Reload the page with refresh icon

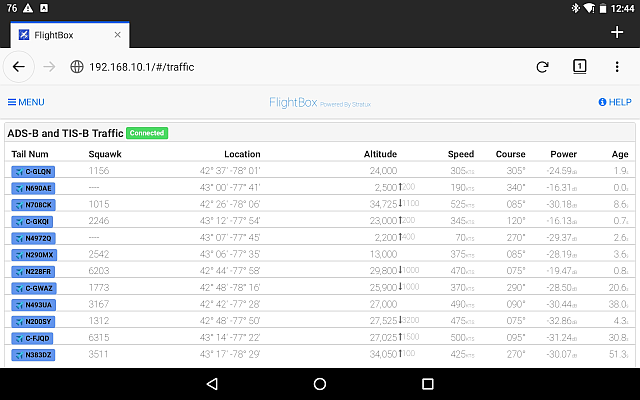tap(542, 67)
